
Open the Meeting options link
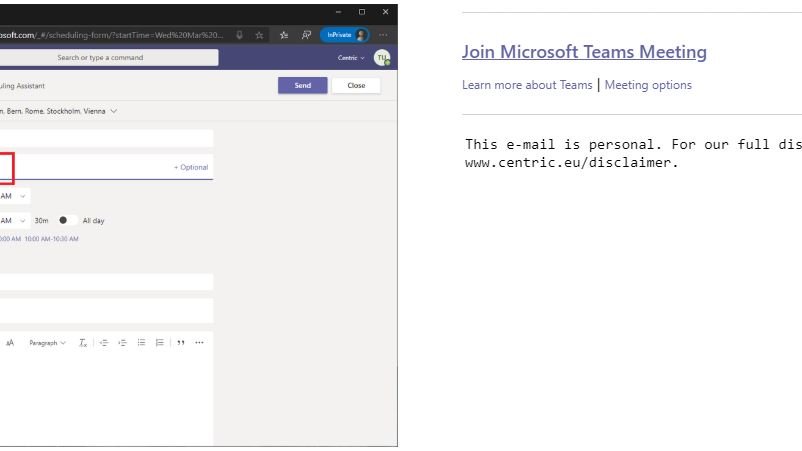tap(648, 85)
